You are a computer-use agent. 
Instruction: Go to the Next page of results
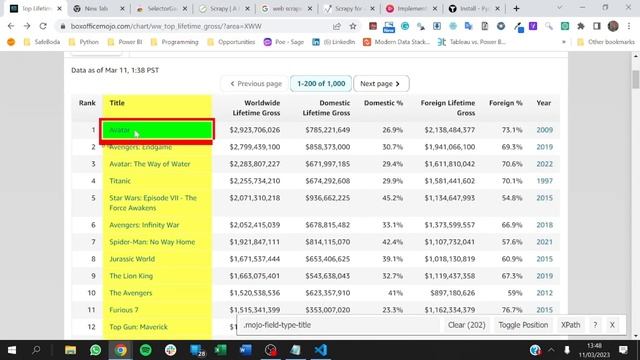(381, 84)
